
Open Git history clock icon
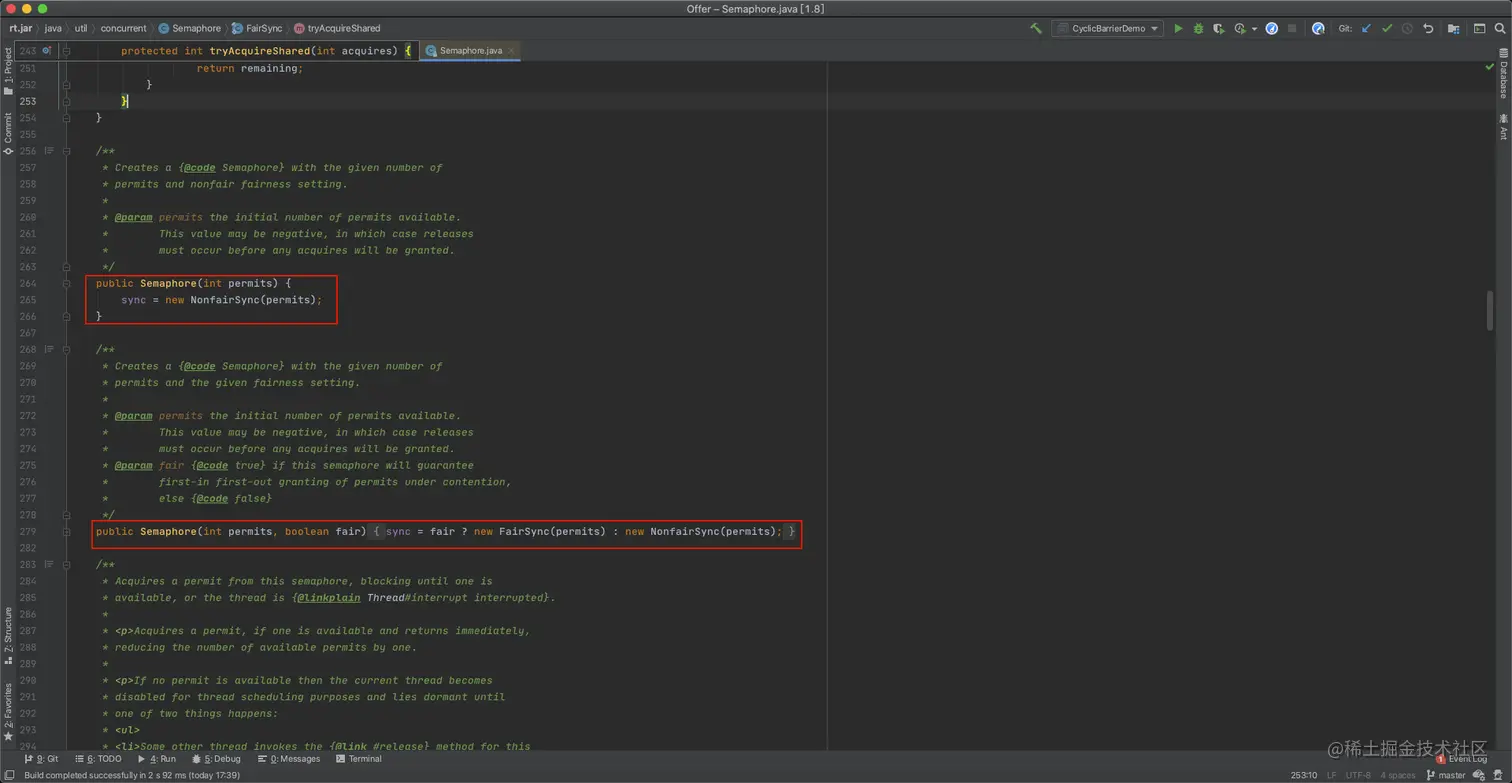pyautogui.click(x=1407, y=29)
